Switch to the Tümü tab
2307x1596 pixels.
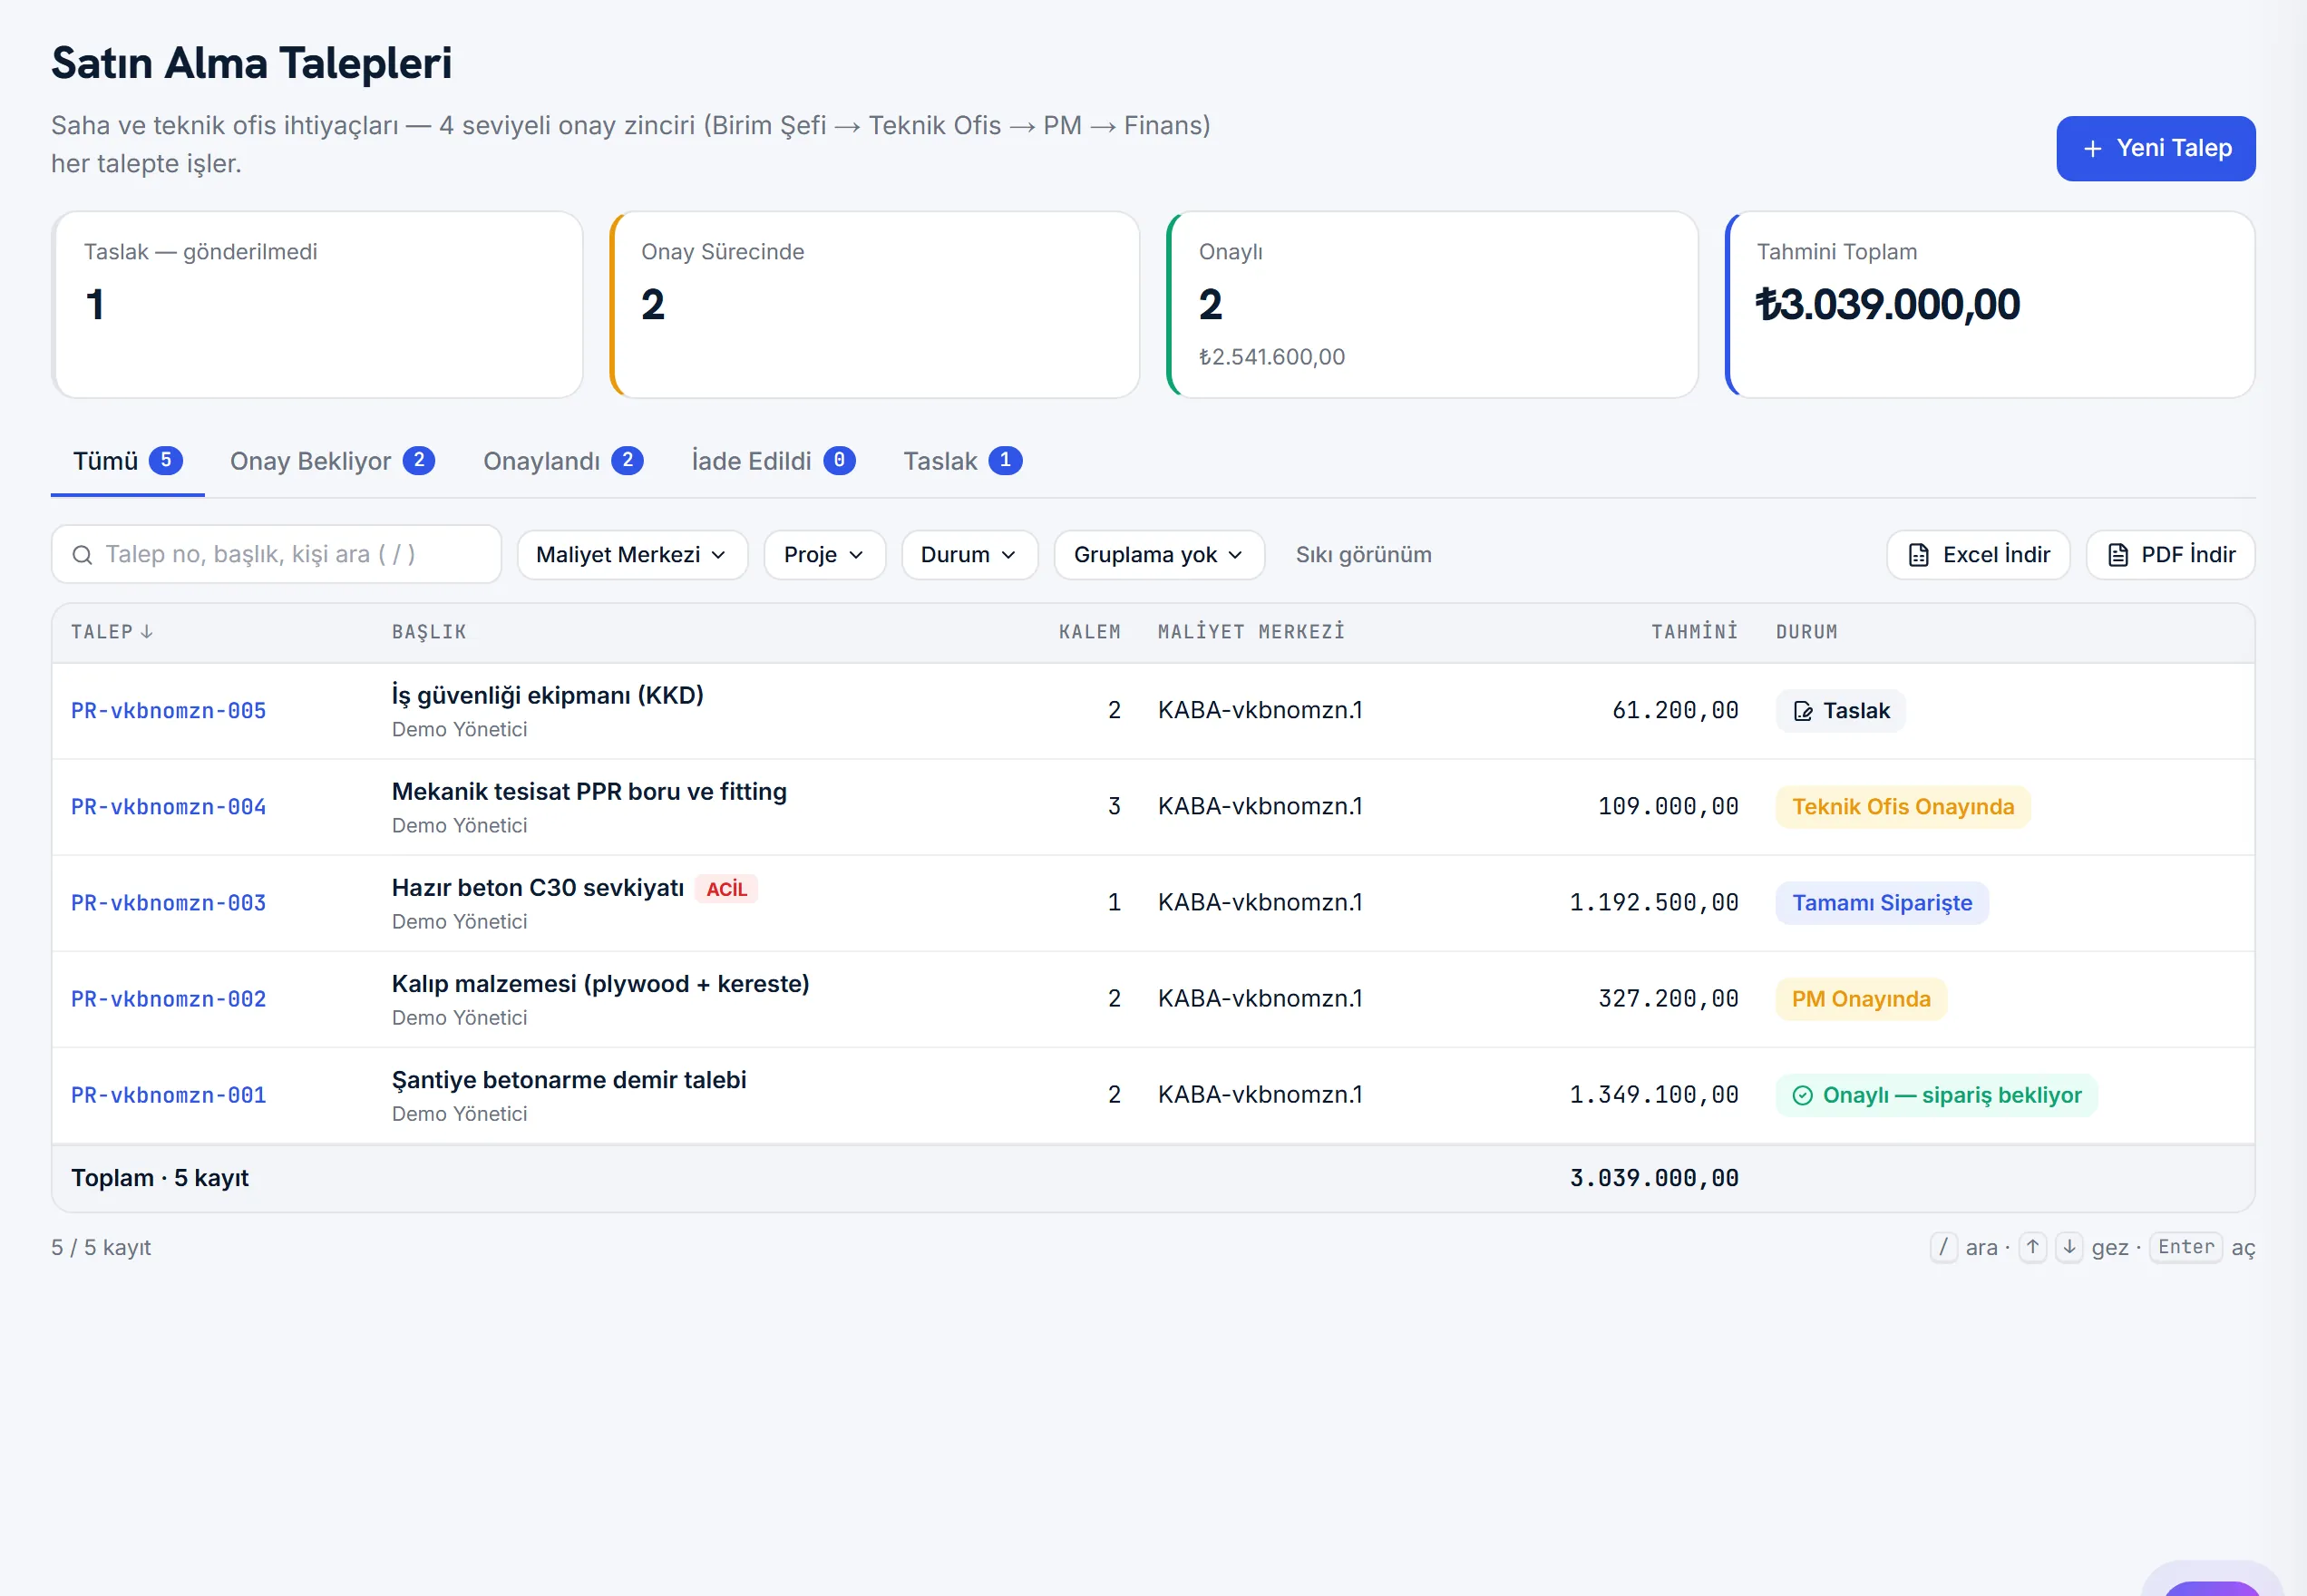click(127, 461)
